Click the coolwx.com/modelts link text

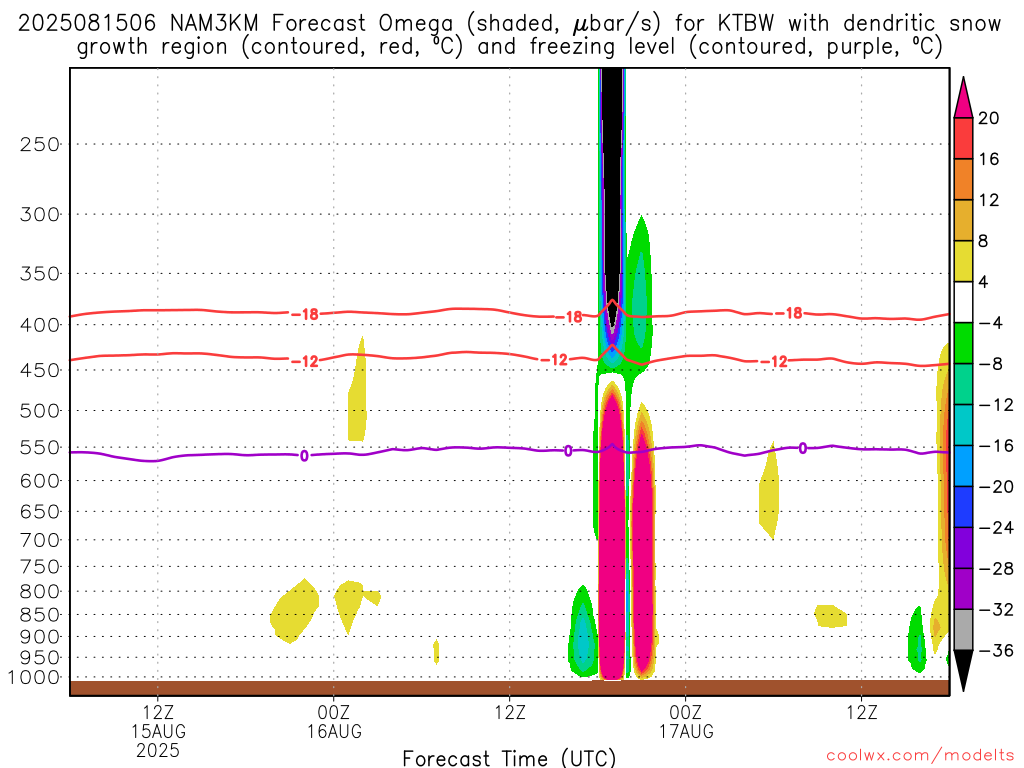(920, 756)
